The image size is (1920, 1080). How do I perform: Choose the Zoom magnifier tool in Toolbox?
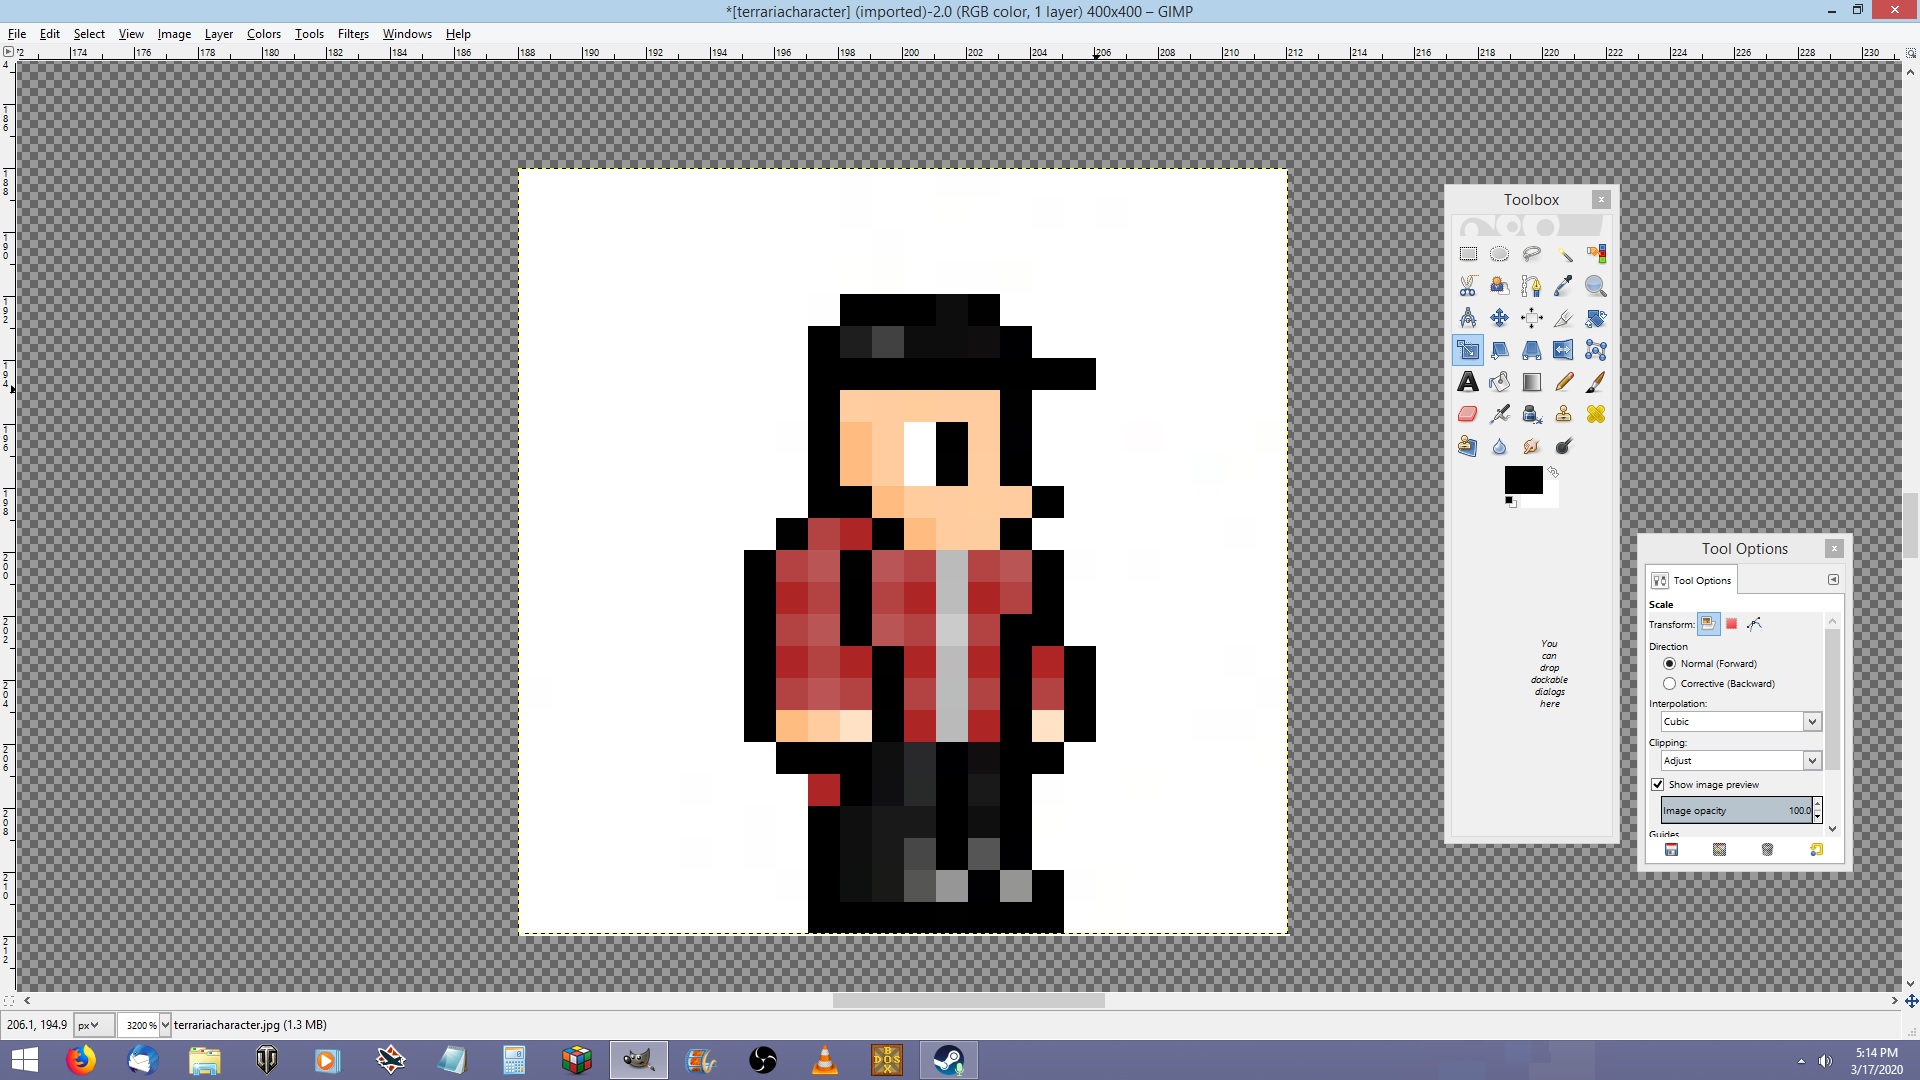(1596, 286)
